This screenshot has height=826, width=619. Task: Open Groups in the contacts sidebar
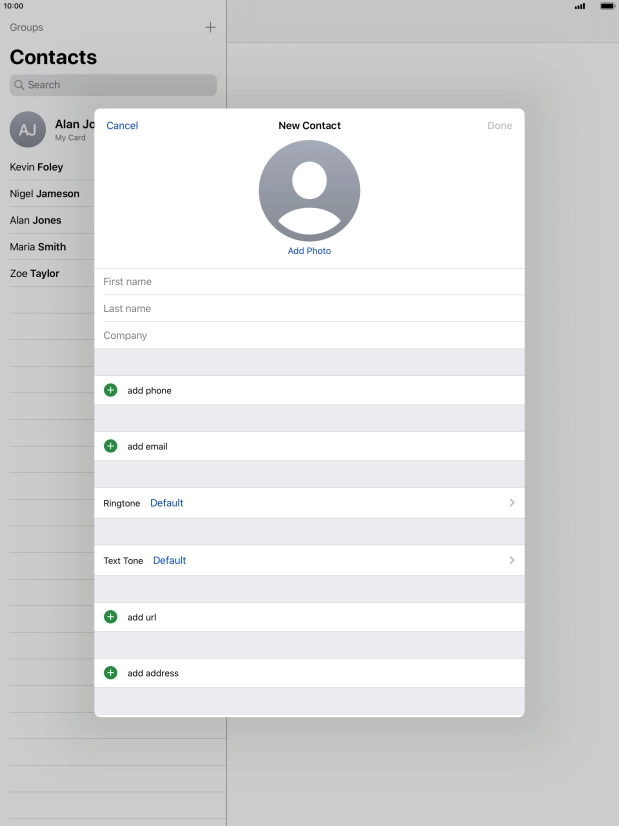click(x=27, y=27)
